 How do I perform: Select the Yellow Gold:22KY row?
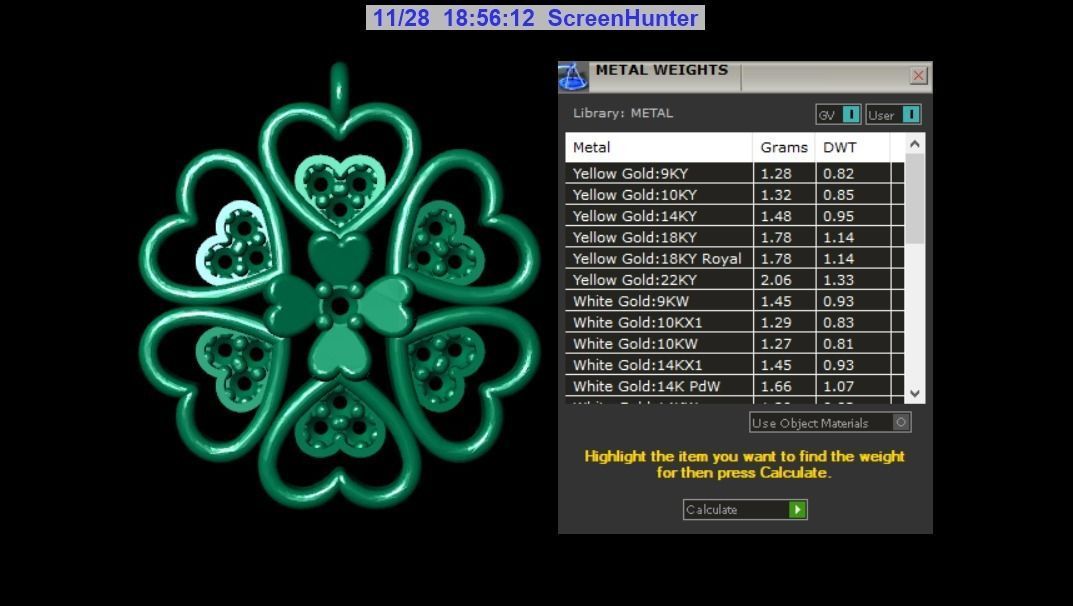point(734,279)
